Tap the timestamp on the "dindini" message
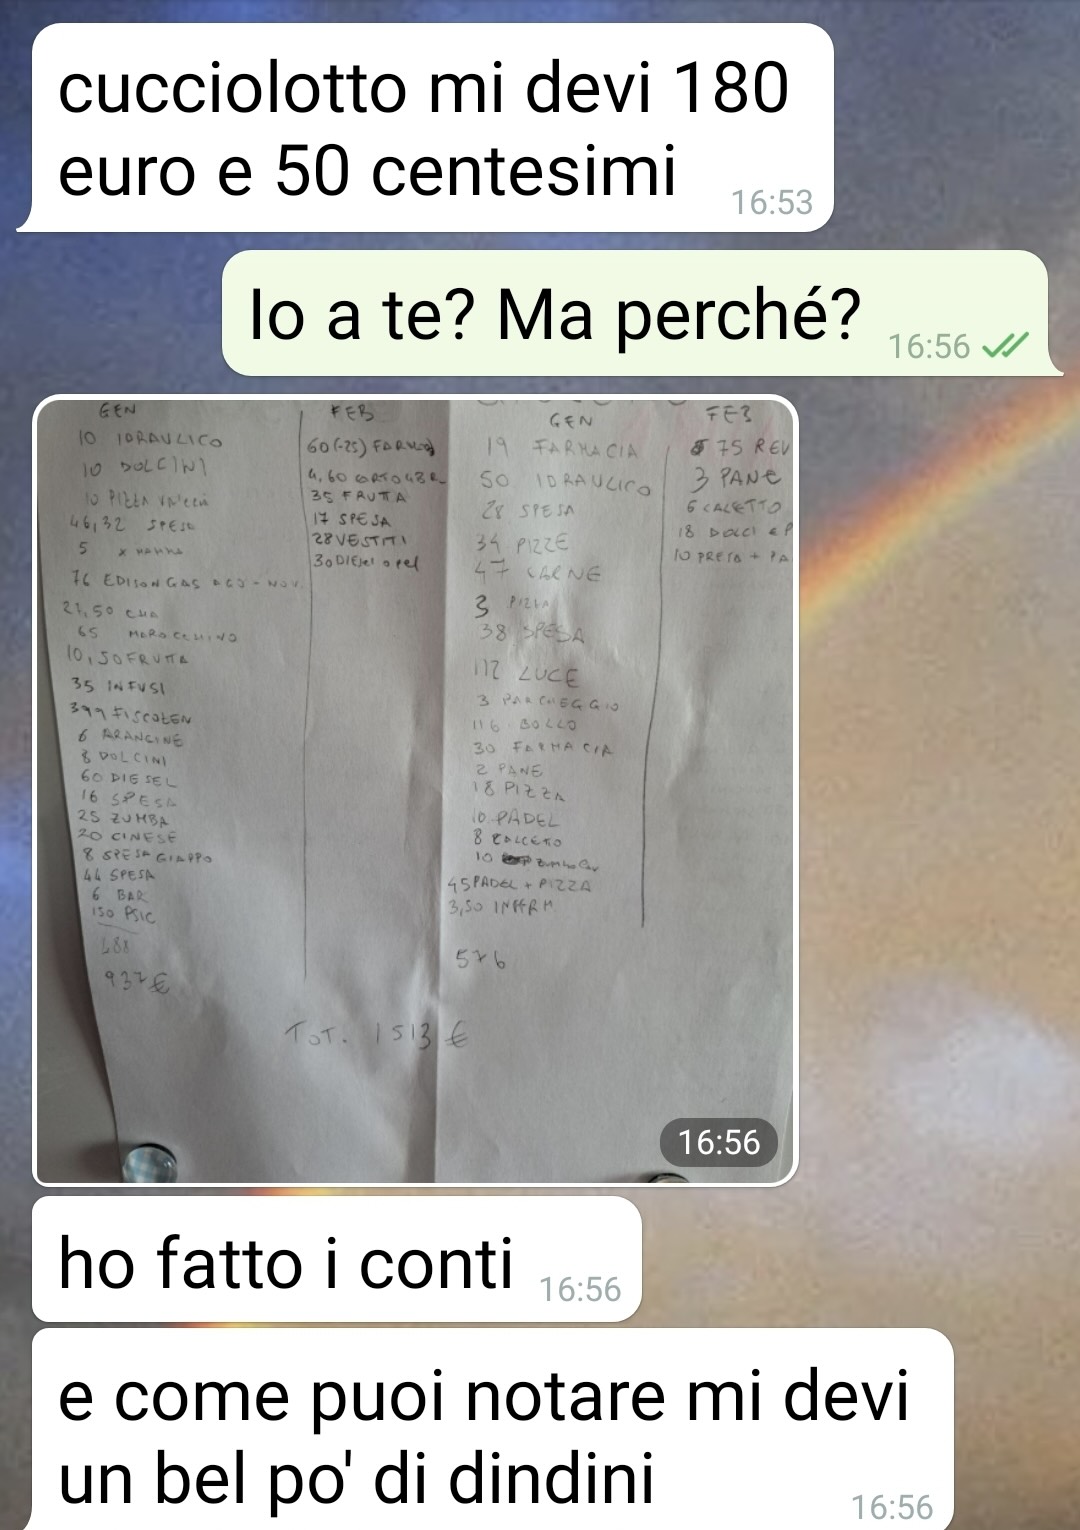The width and height of the screenshot is (1080, 1530). pos(892,1506)
